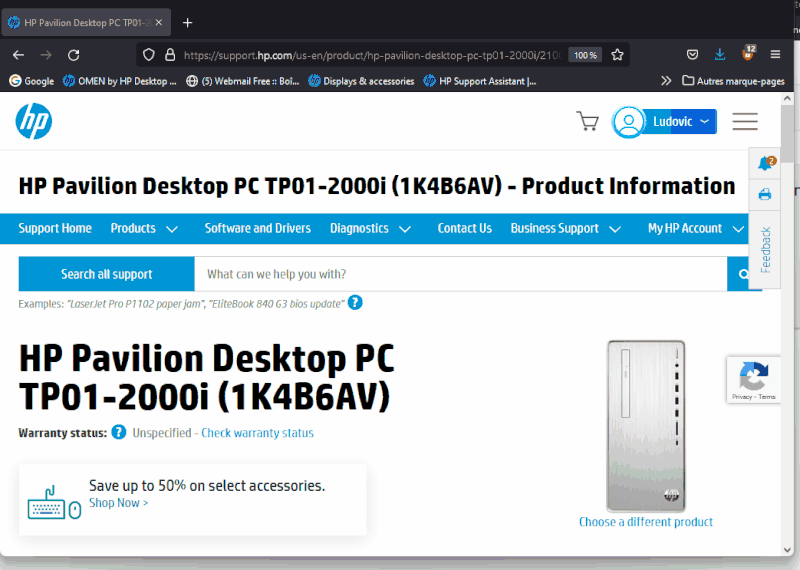Click the address bar URL
This screenshot has height=570, width=800.
tap(372, 55)
